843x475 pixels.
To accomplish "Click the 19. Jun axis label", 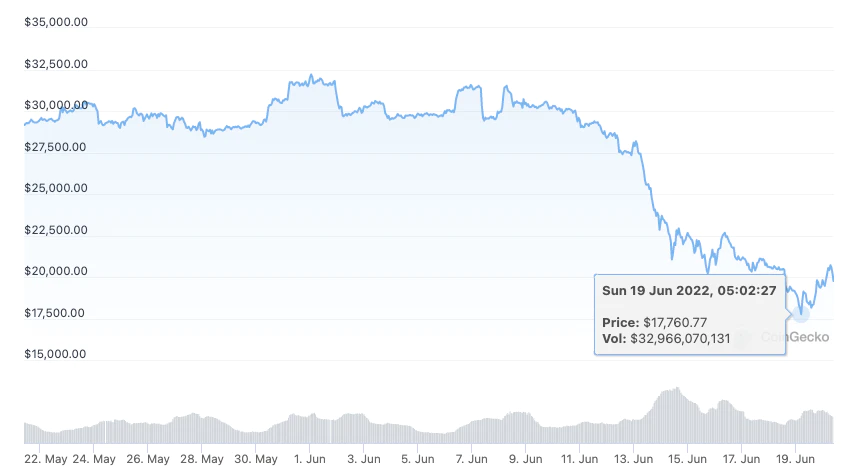I will tap(795, 459).
